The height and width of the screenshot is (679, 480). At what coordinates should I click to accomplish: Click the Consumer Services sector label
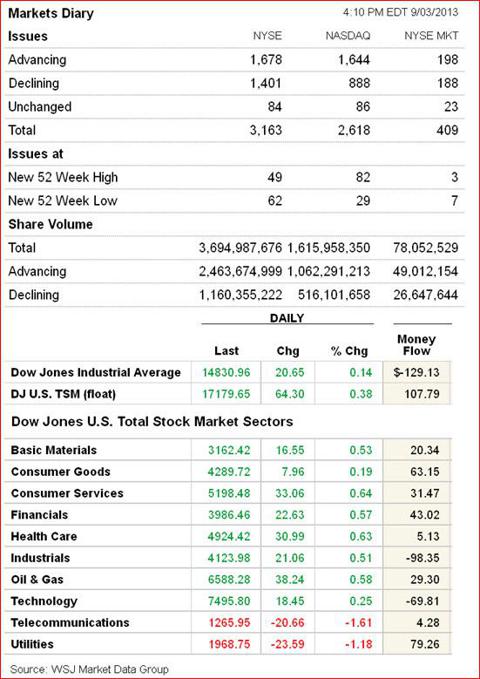[x=67, y=493]
